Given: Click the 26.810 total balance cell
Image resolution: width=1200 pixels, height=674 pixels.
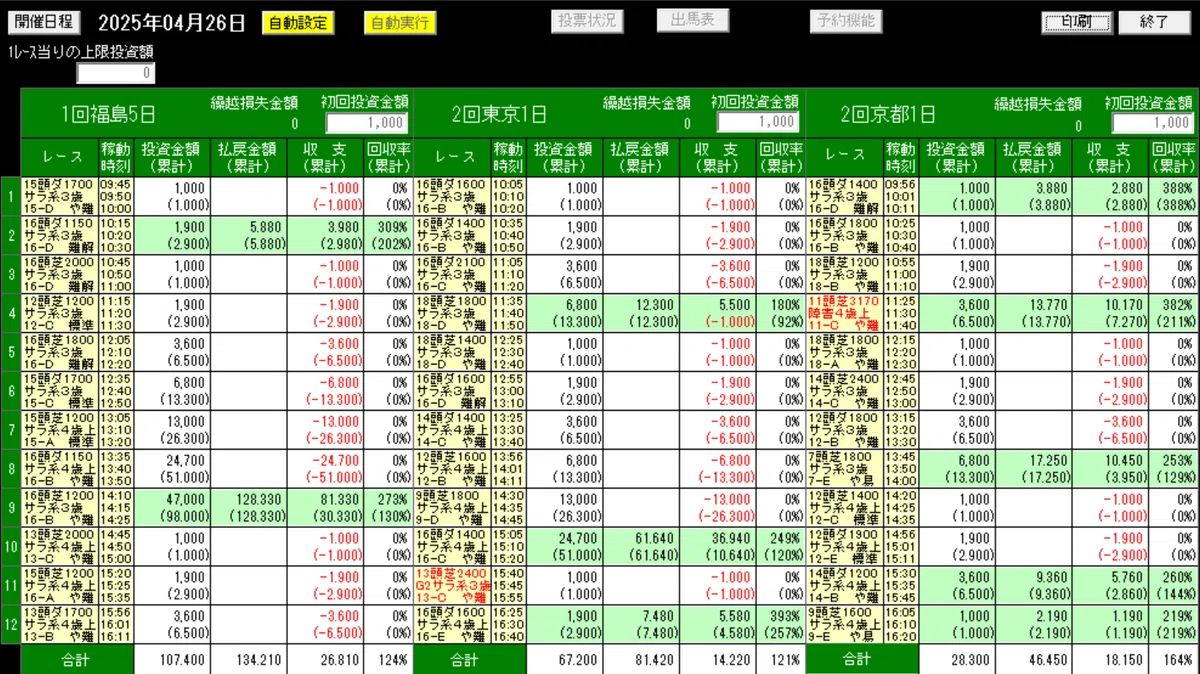Looking at the screenshot, I should (326, 660).
